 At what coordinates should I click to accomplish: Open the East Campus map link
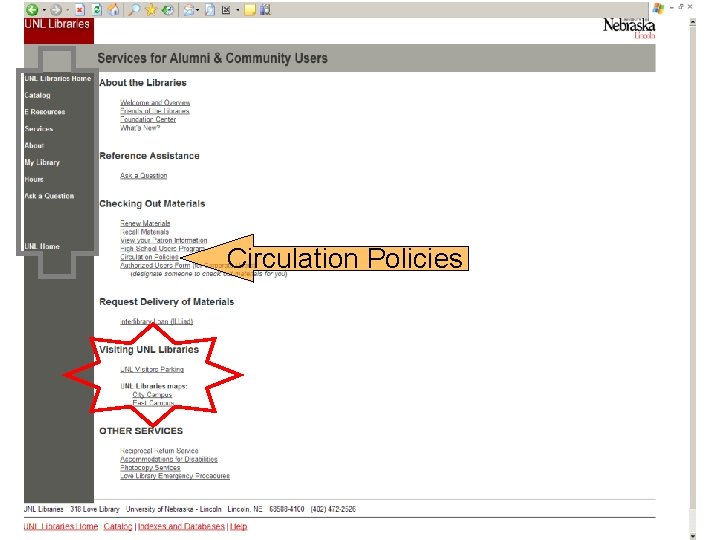point(153,403)
